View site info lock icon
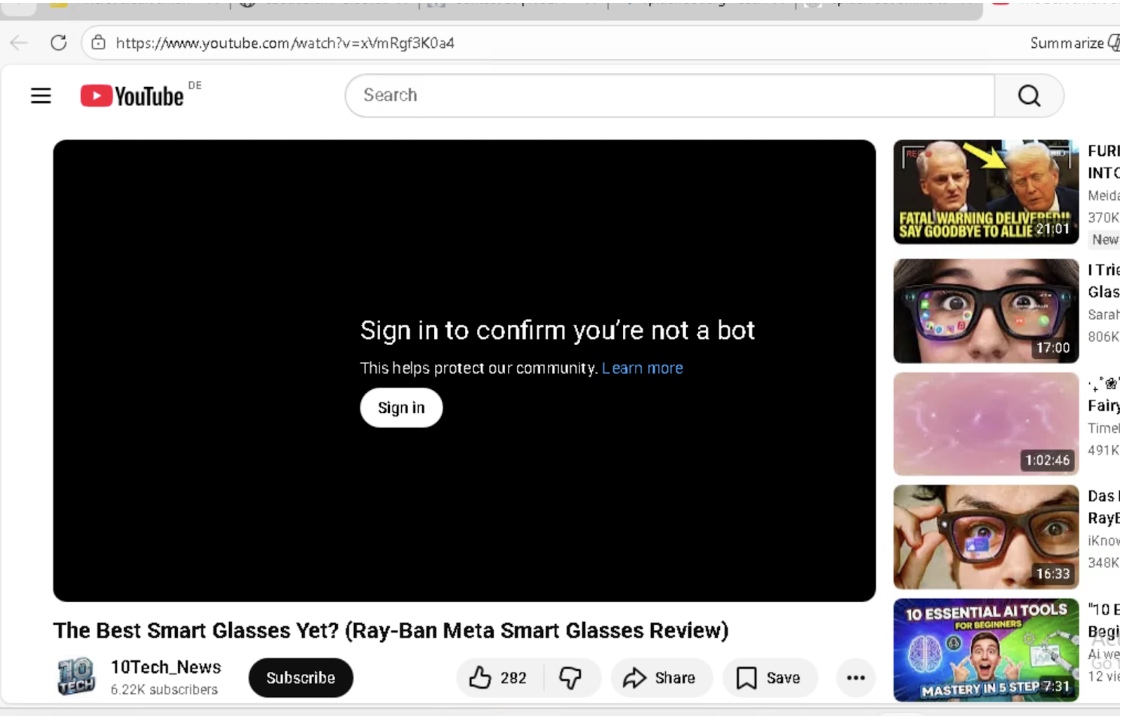Screen dimensions: 1128x716 [98, 43]
